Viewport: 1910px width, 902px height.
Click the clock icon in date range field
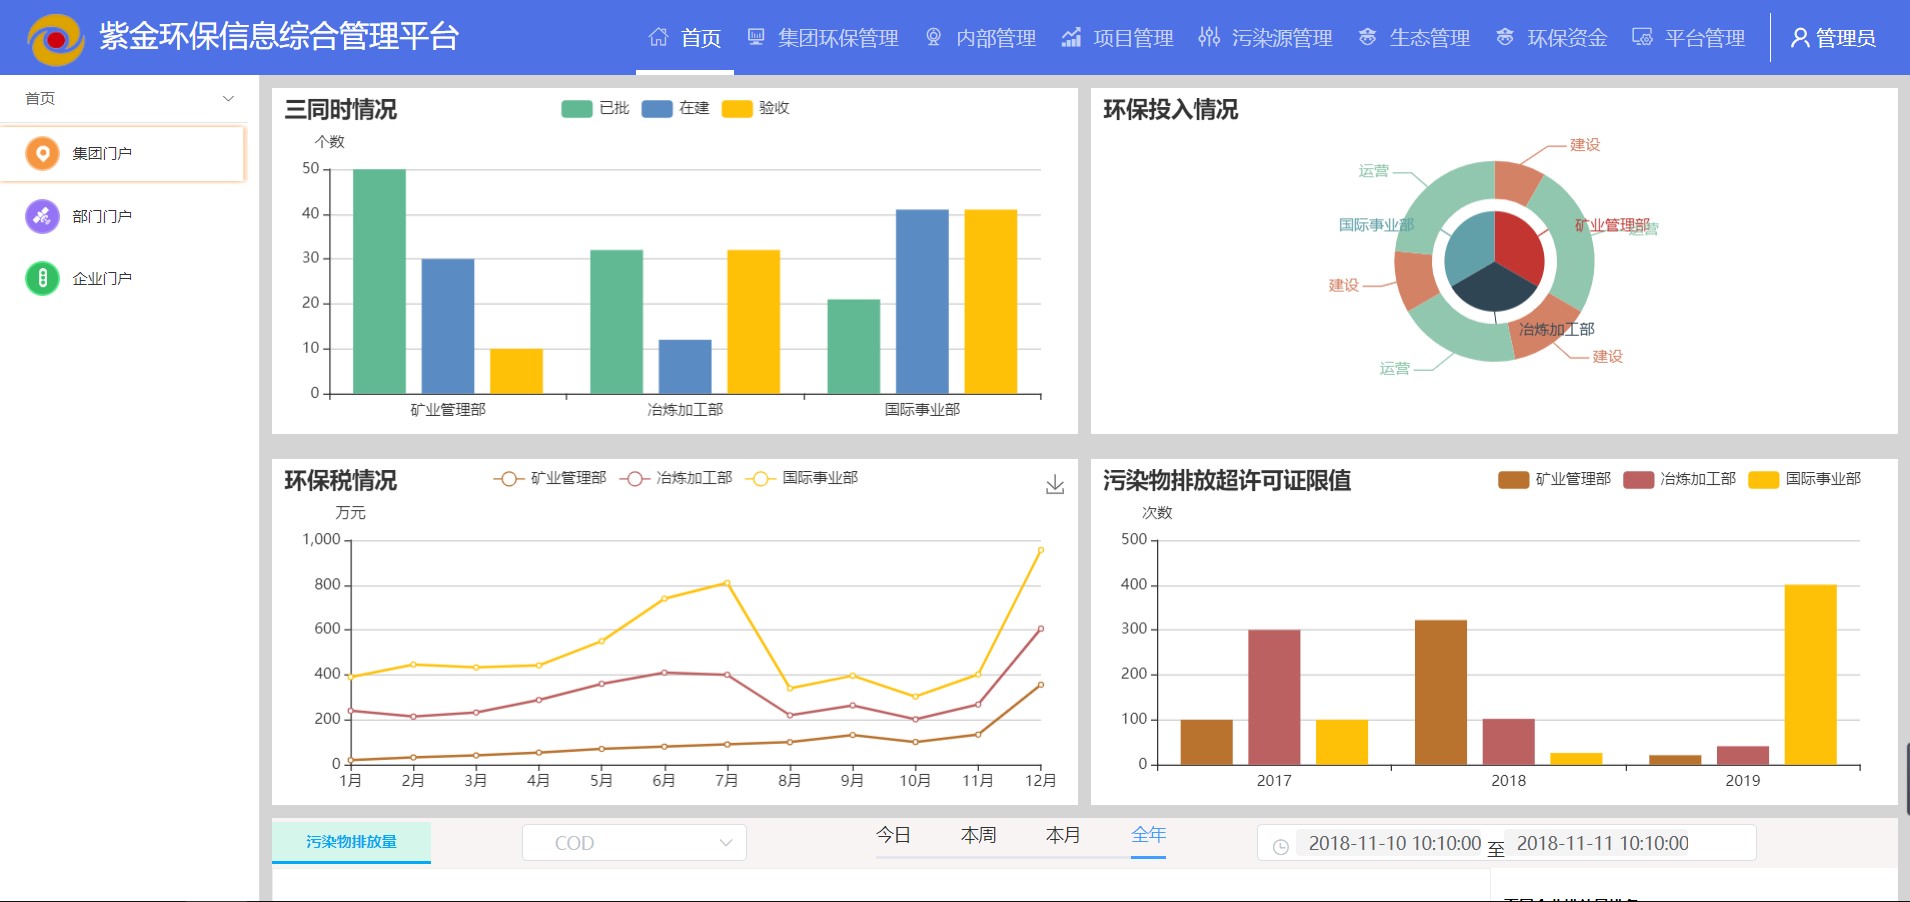(1280, 846)
